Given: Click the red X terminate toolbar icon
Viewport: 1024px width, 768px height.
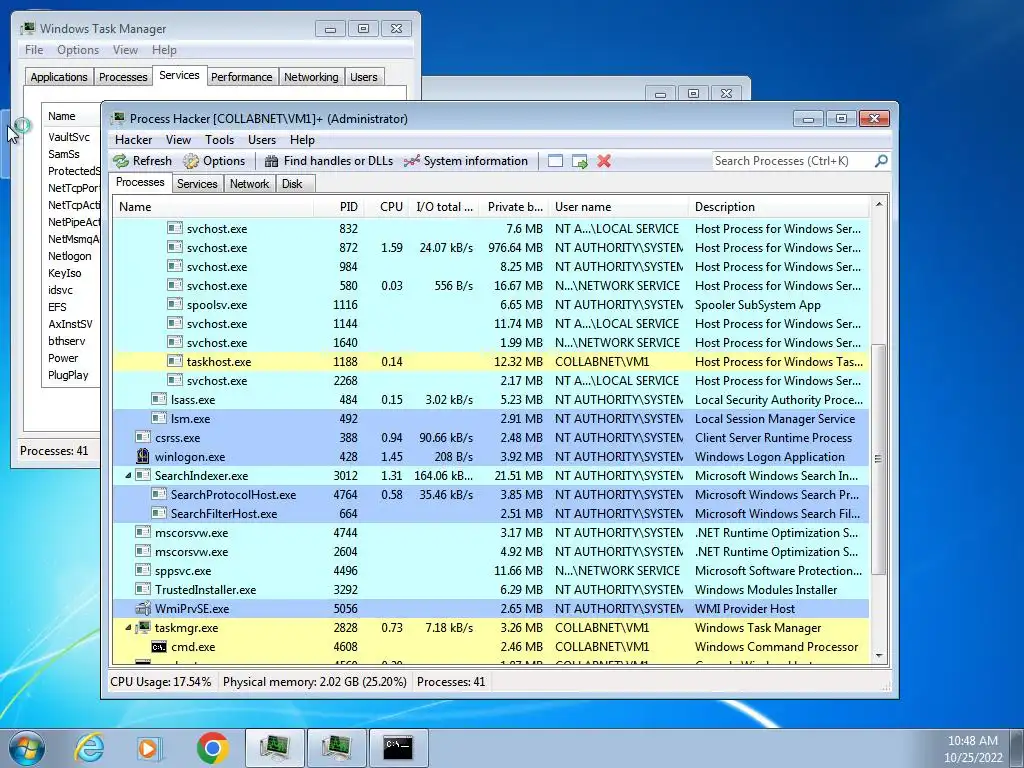Looking at the screenshot, I should point(604,161).
